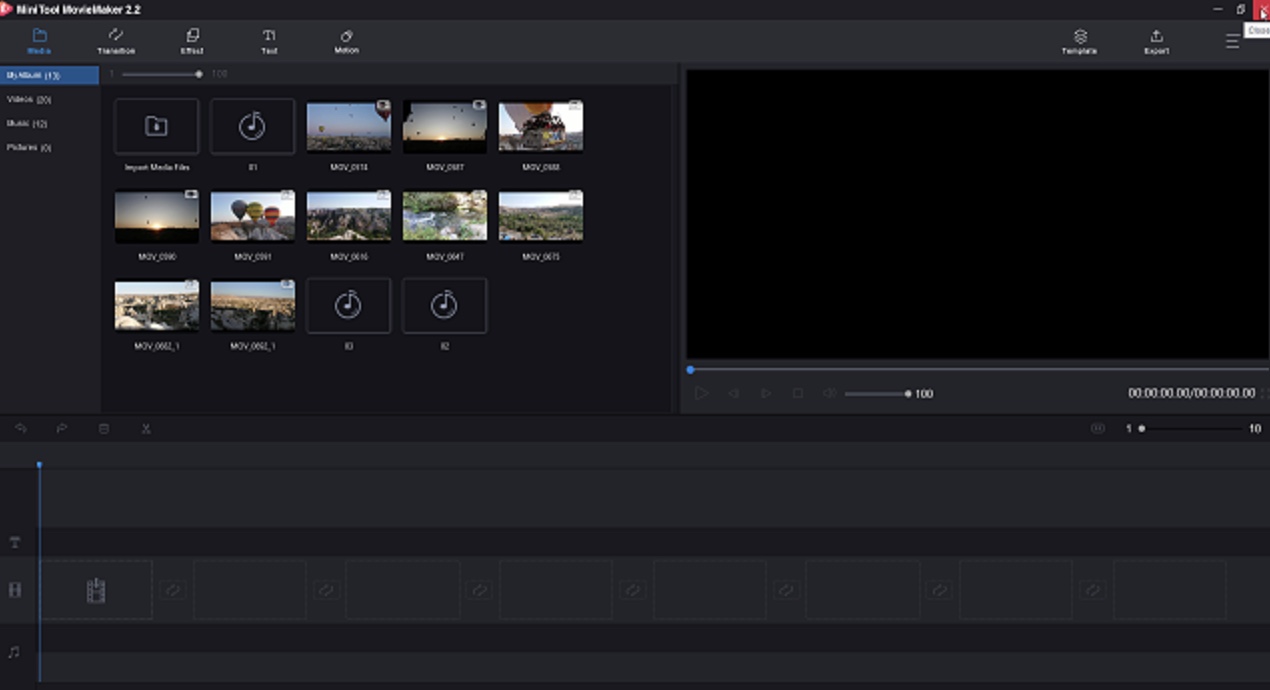Click the black video preview area
1270x690 pixels.
click(977, 214)
